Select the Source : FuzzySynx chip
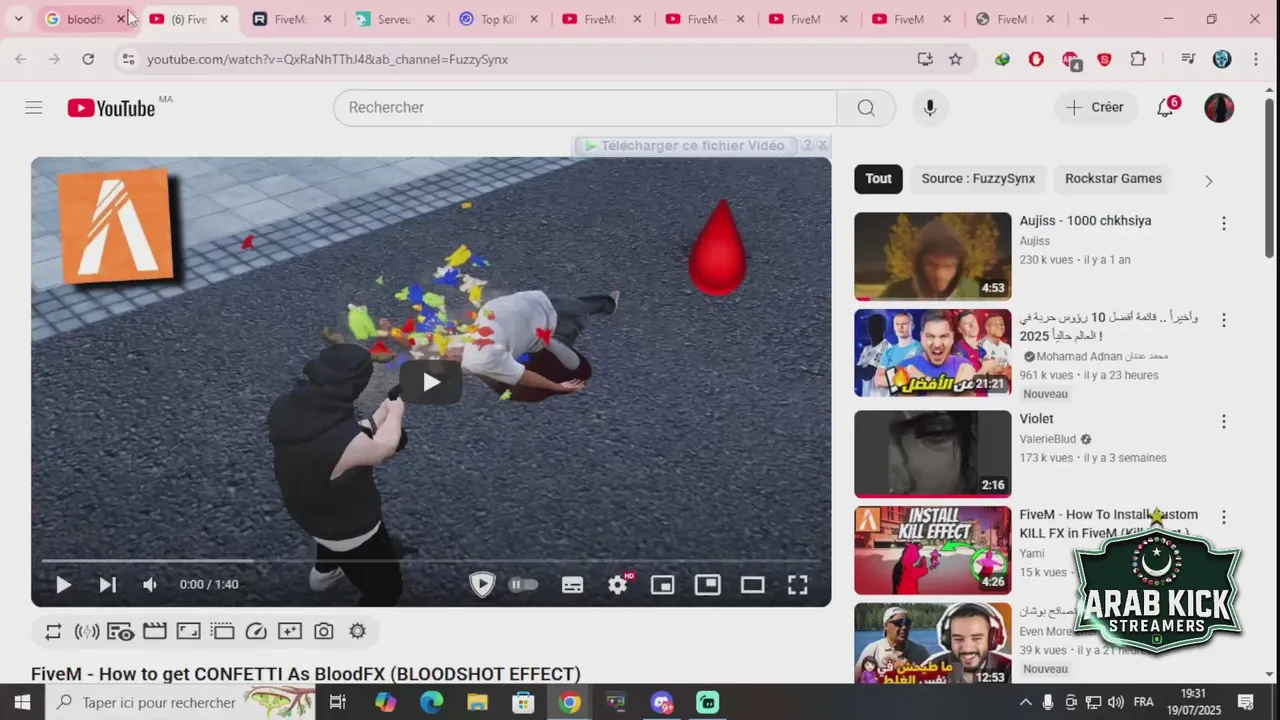This screenshot has height=720, width=1280. click(x=978, y=179)
